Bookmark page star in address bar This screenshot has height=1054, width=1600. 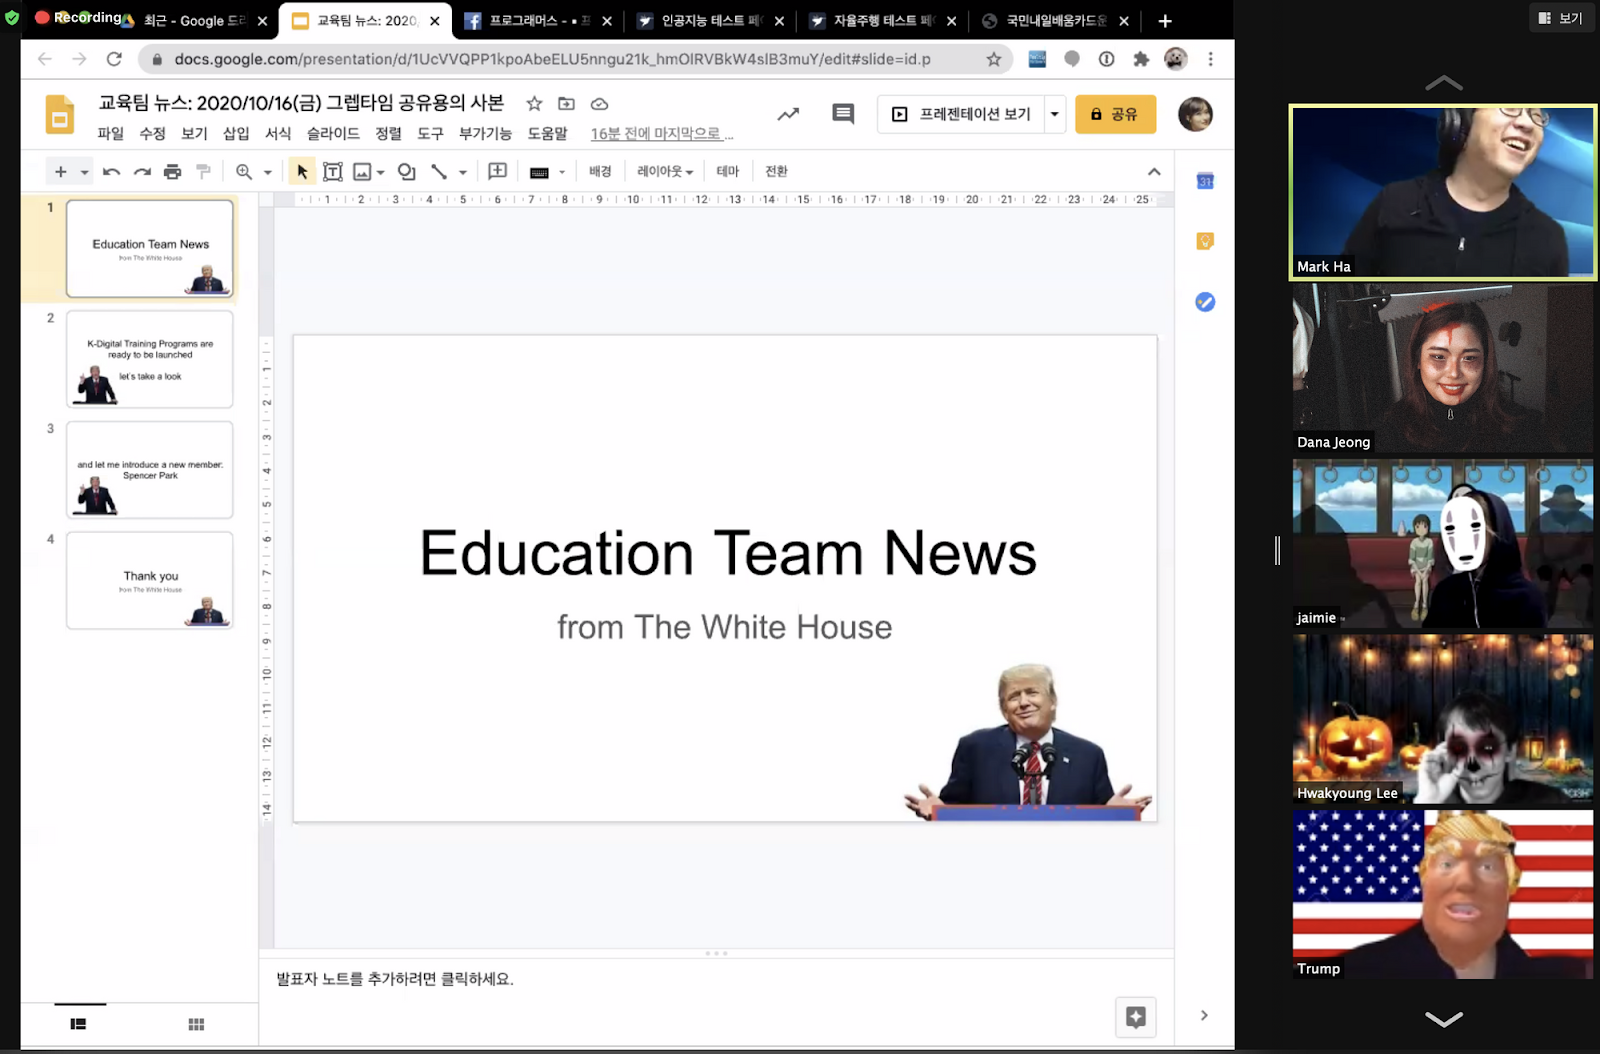[x=993, y=59]
